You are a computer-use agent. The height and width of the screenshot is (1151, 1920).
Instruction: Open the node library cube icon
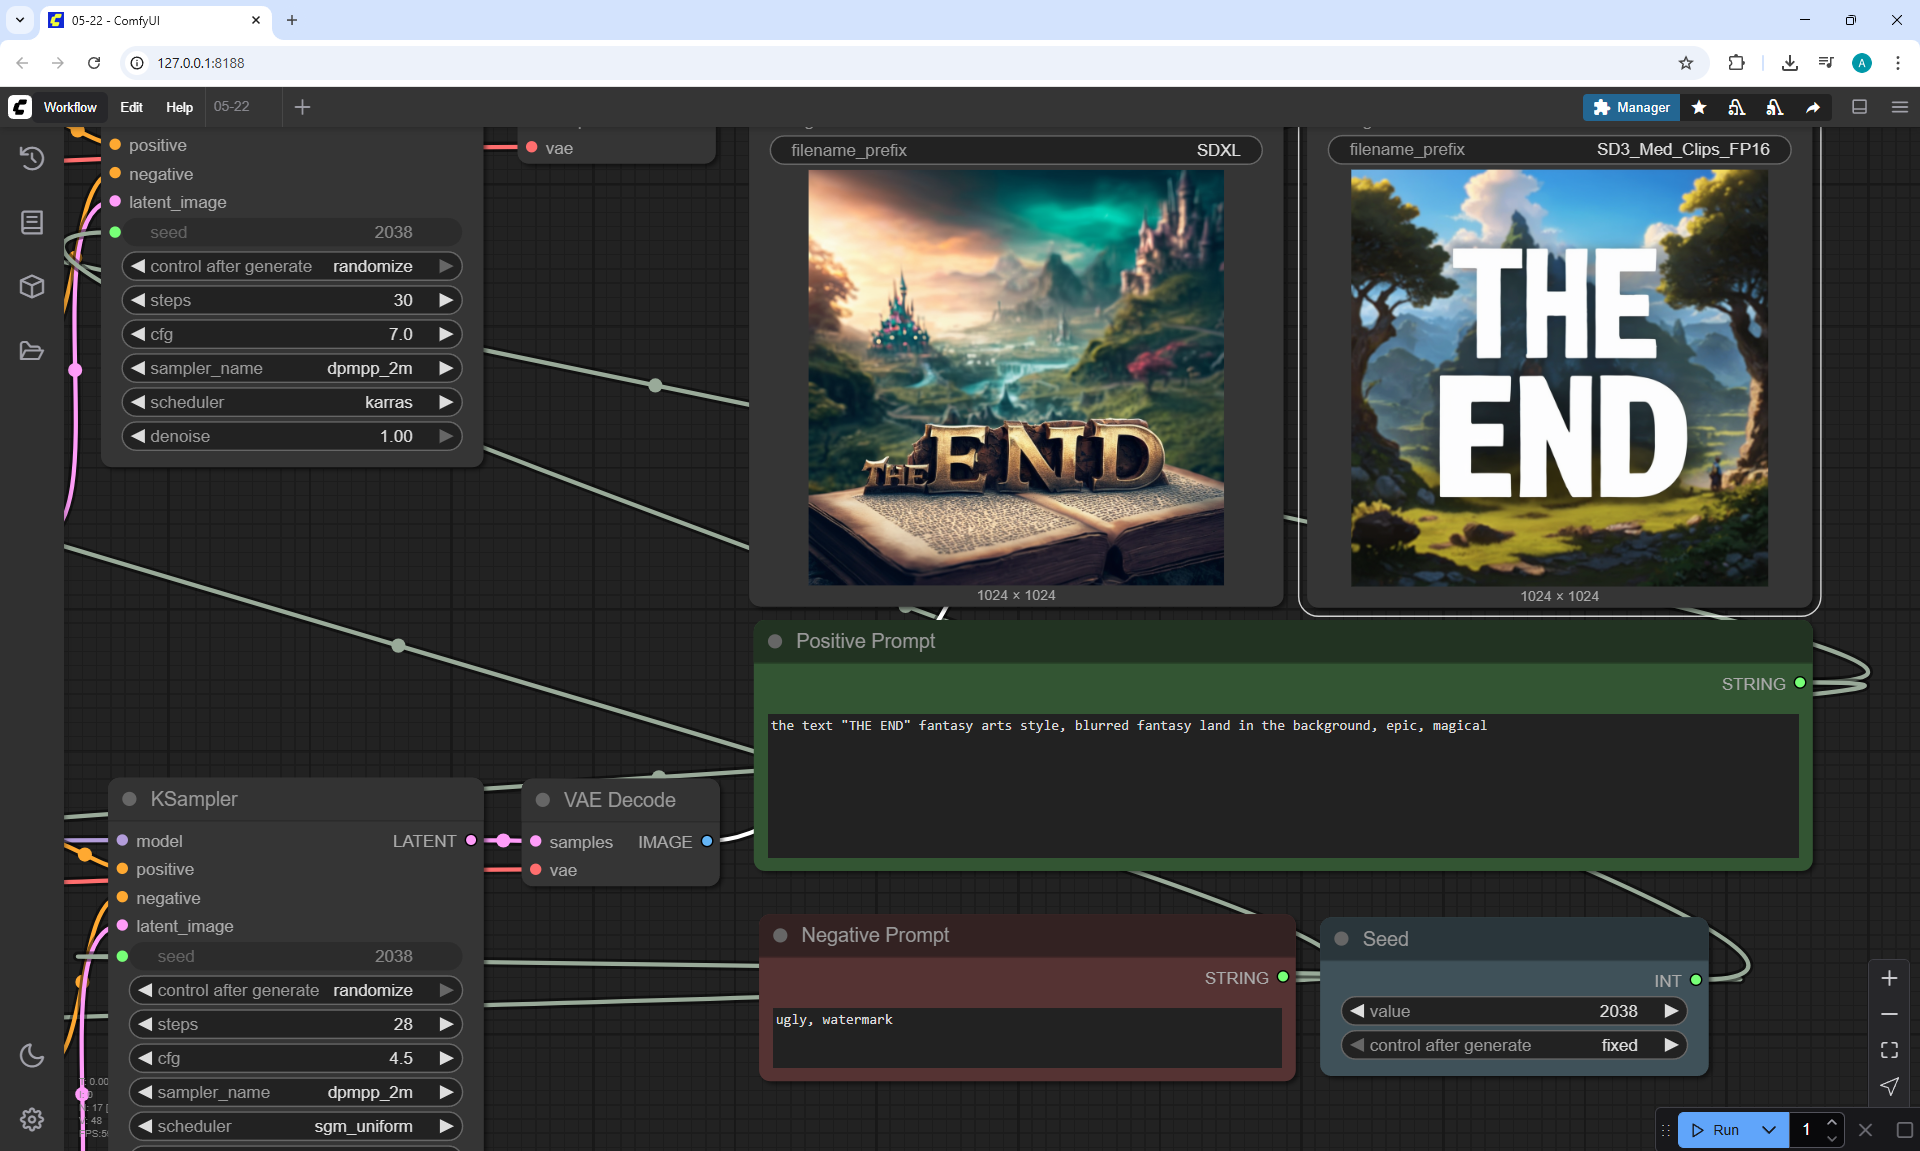coord(32,287)
